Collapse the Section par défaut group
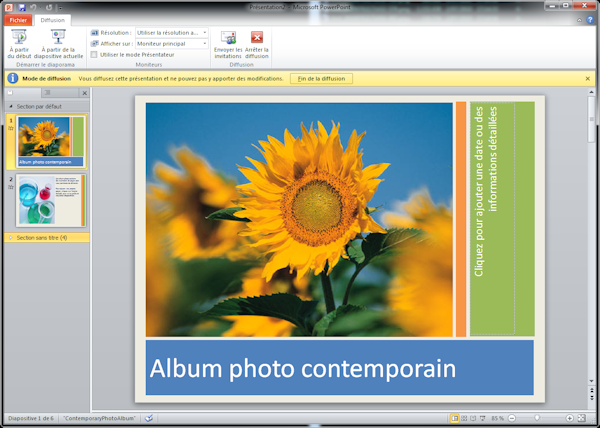 point(11,105)
